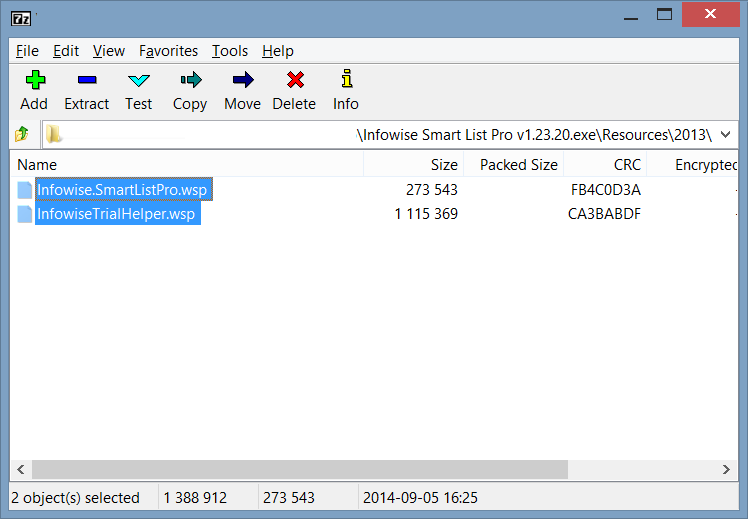Select the Infowise.SmartListPro.wsp file name
The height and width of the screenshot is (519, 748).
pyautogui.click(x=122, y=190)
